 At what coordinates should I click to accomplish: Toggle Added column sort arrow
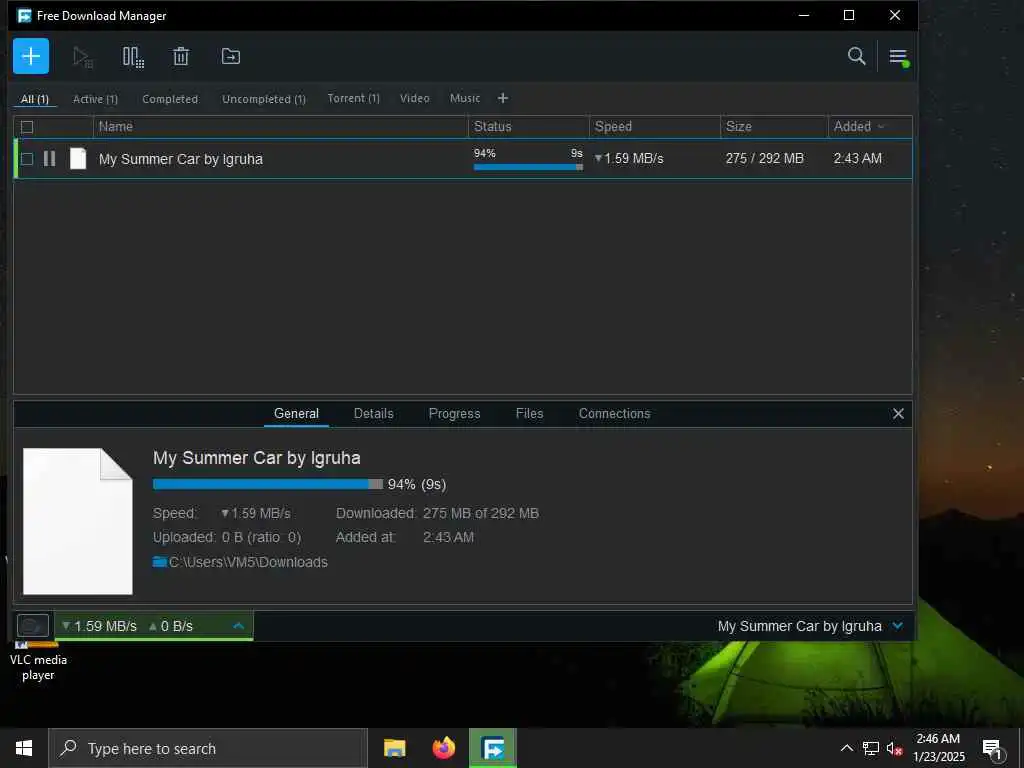[881, 127]
